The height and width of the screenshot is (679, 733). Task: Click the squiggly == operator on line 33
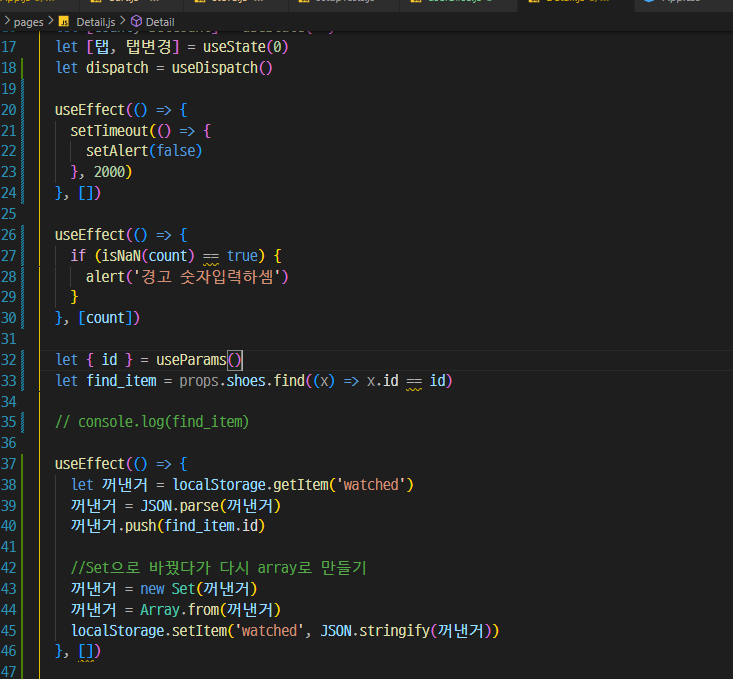pos(414,382)
